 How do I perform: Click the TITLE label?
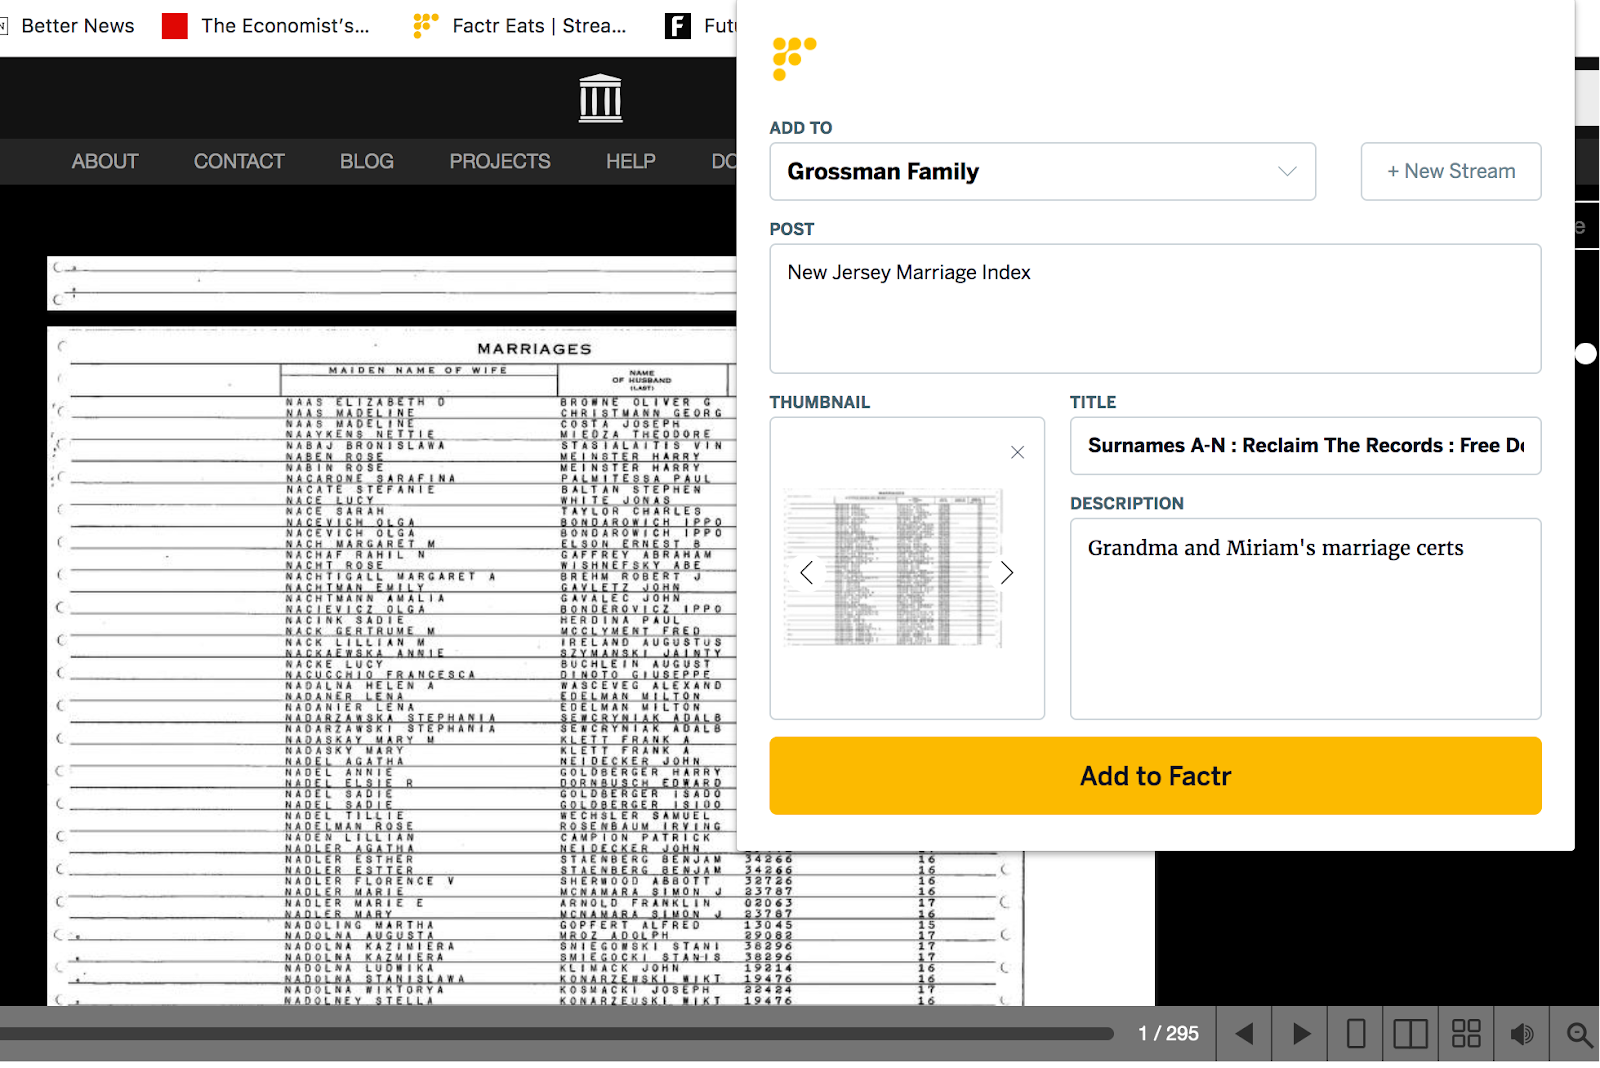tap(1093, 402)
